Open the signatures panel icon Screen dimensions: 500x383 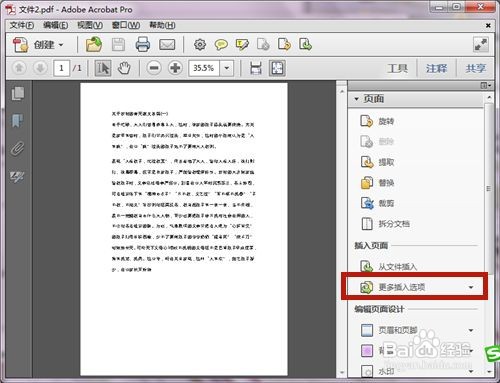(x=18, y=177)
